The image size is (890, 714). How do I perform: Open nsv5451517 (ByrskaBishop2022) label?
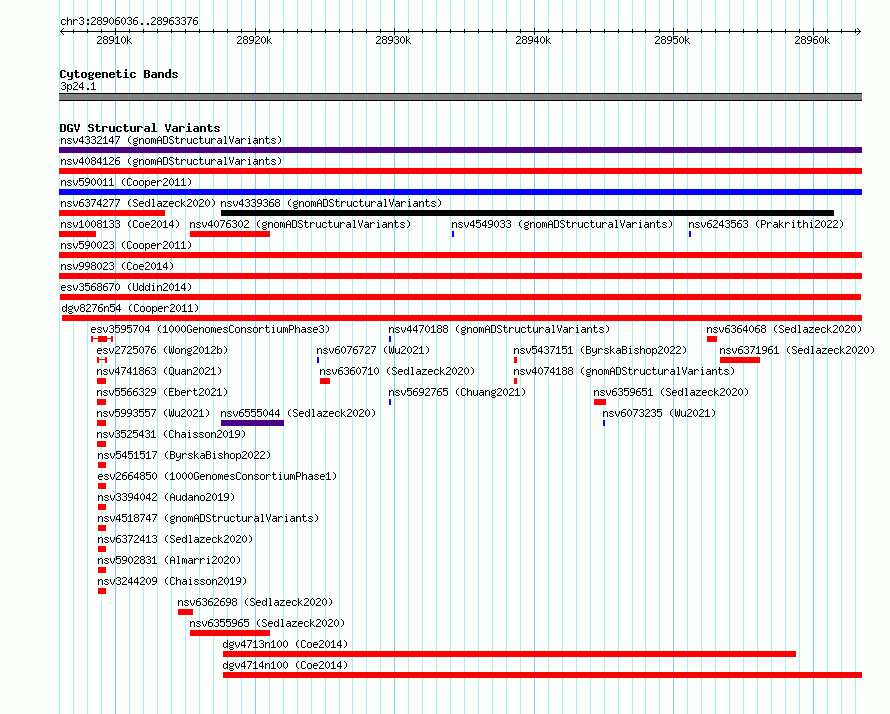point(184,455)
